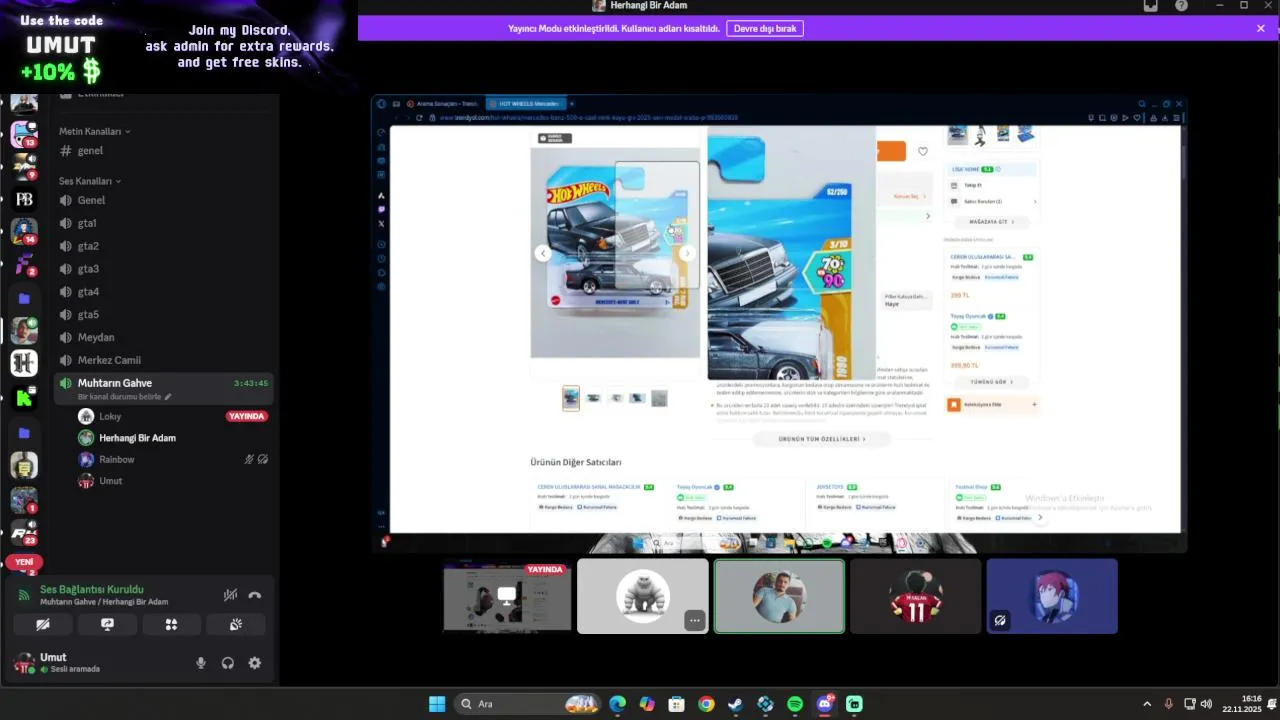Show hidden system tray icons
Image resolution: width=1280 pixels, height=720 pixels.
click(1146, 704)
